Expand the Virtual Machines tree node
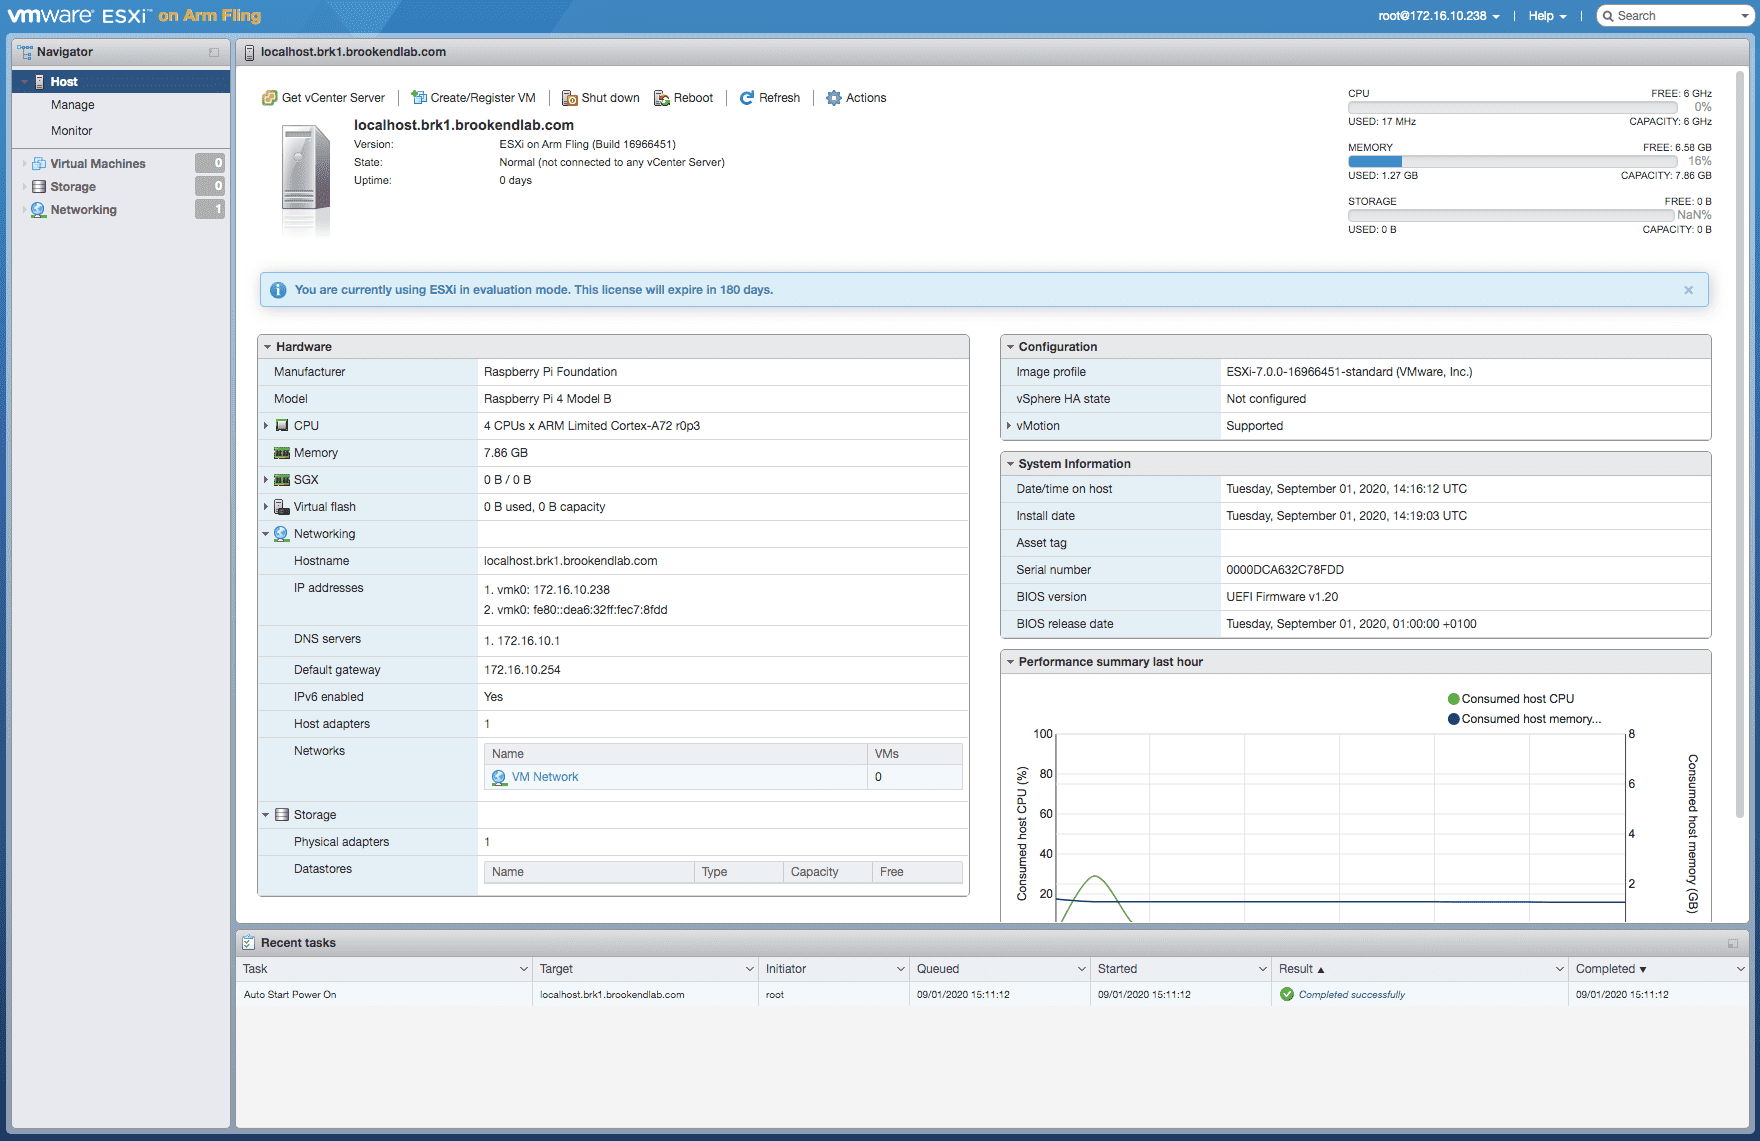The image size is (1760, 1141). coord(24,164)
